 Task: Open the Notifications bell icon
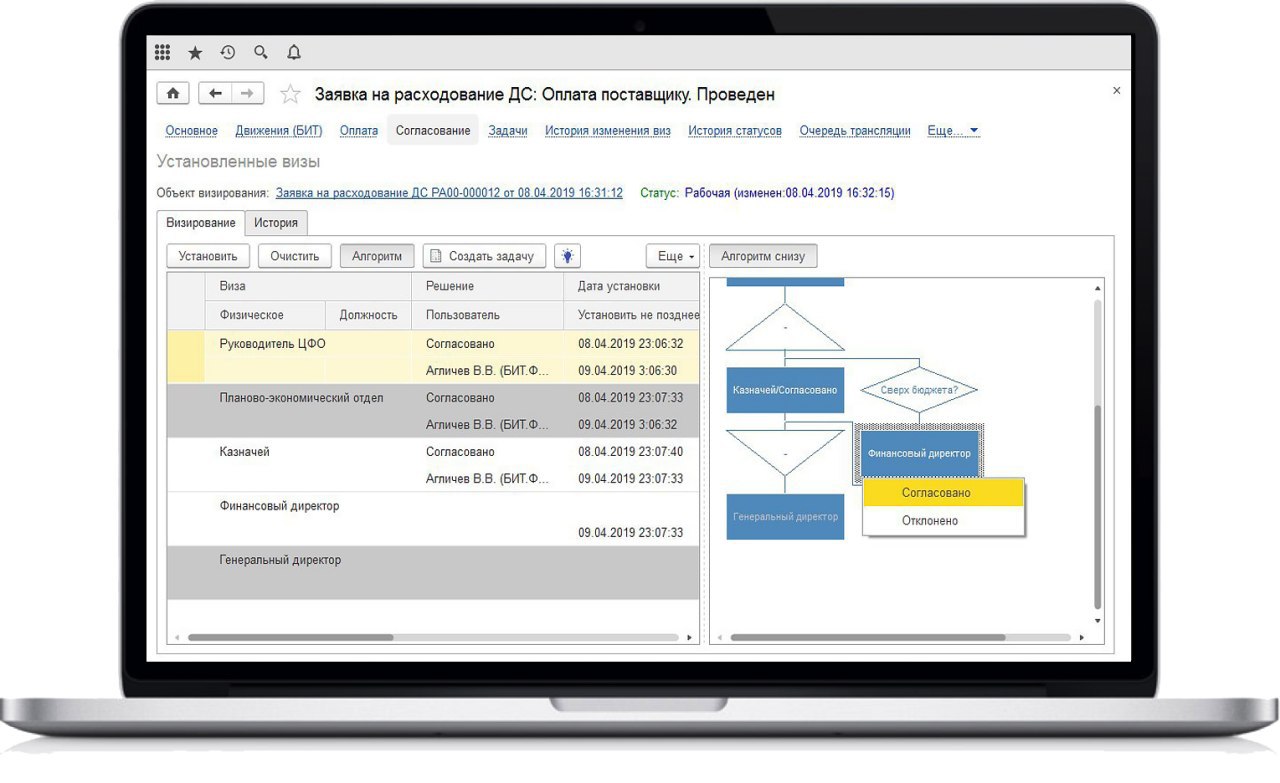click(x=293, y=52)
